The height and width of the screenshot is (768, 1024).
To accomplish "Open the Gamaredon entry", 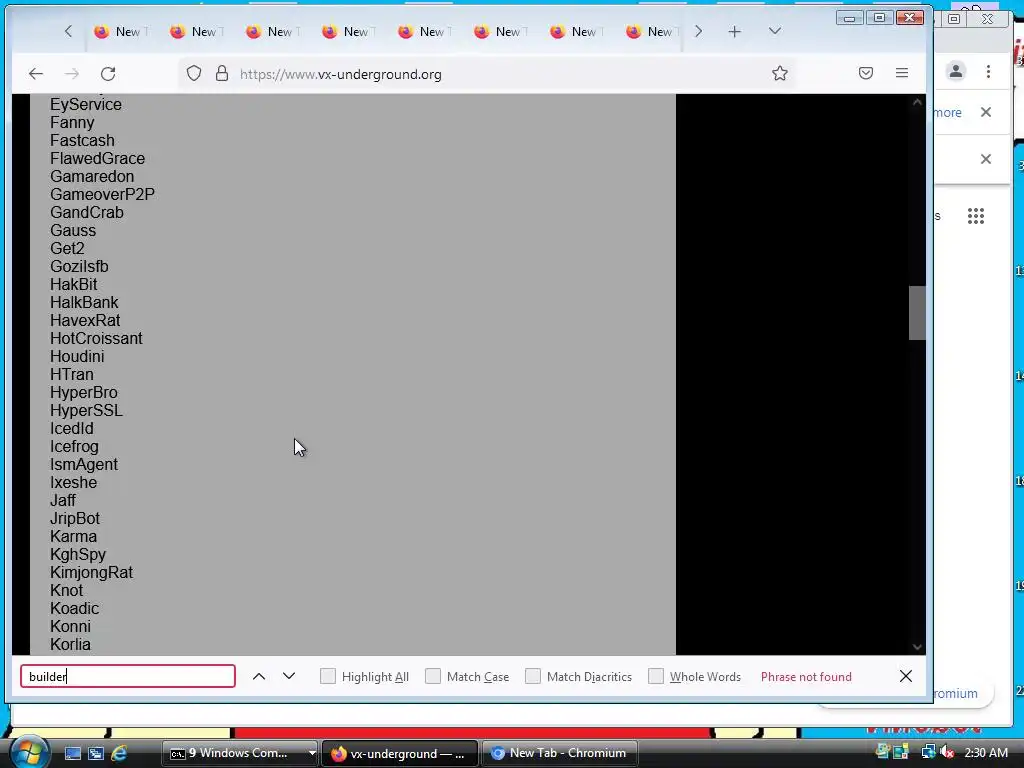I will tap(92, 176).
